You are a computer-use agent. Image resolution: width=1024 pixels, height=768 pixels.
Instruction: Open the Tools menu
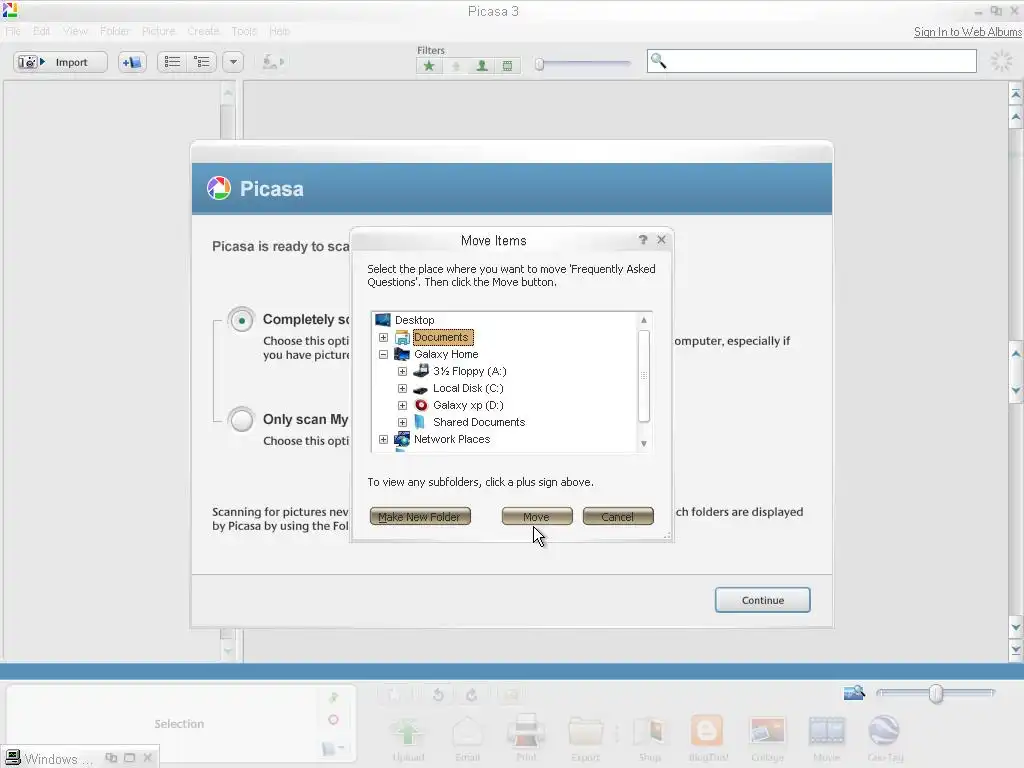coord(244,31)
